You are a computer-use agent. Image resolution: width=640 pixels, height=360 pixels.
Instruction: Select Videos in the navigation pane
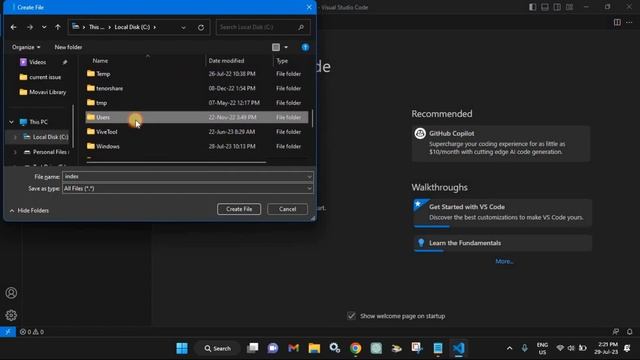pos(38,62)
